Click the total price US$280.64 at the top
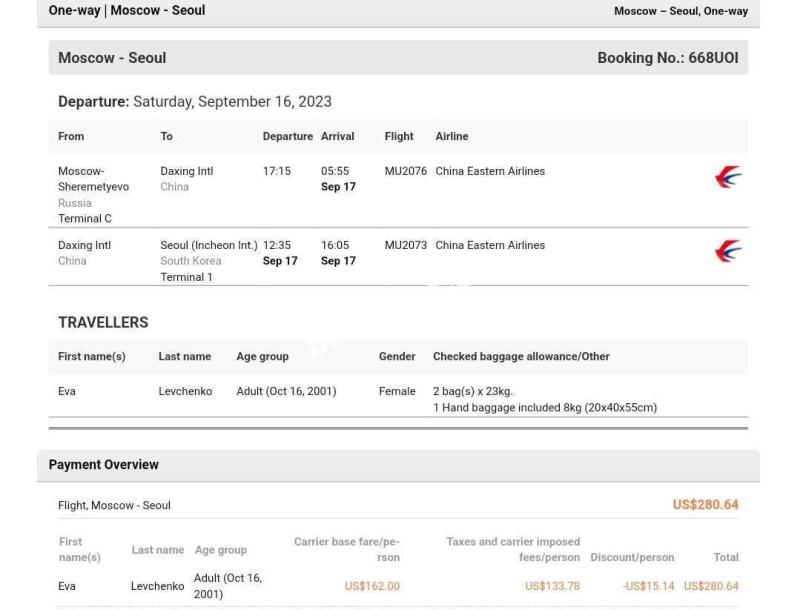 (x=706, y=504)
